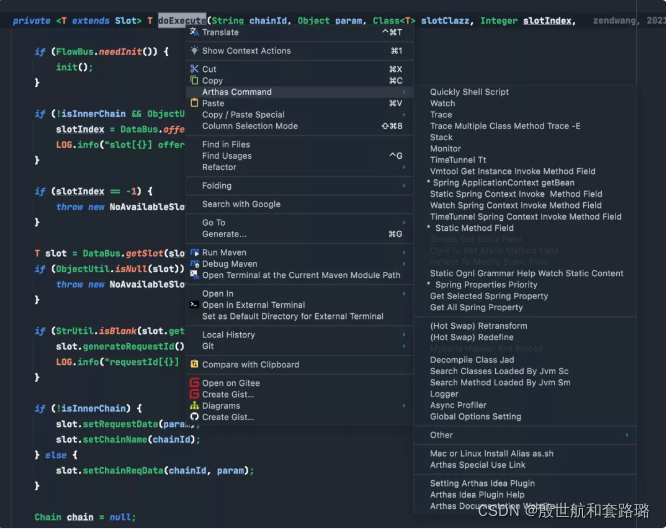Click the Debug Maven icon
The image size is (666, 529).
point(194,264)
